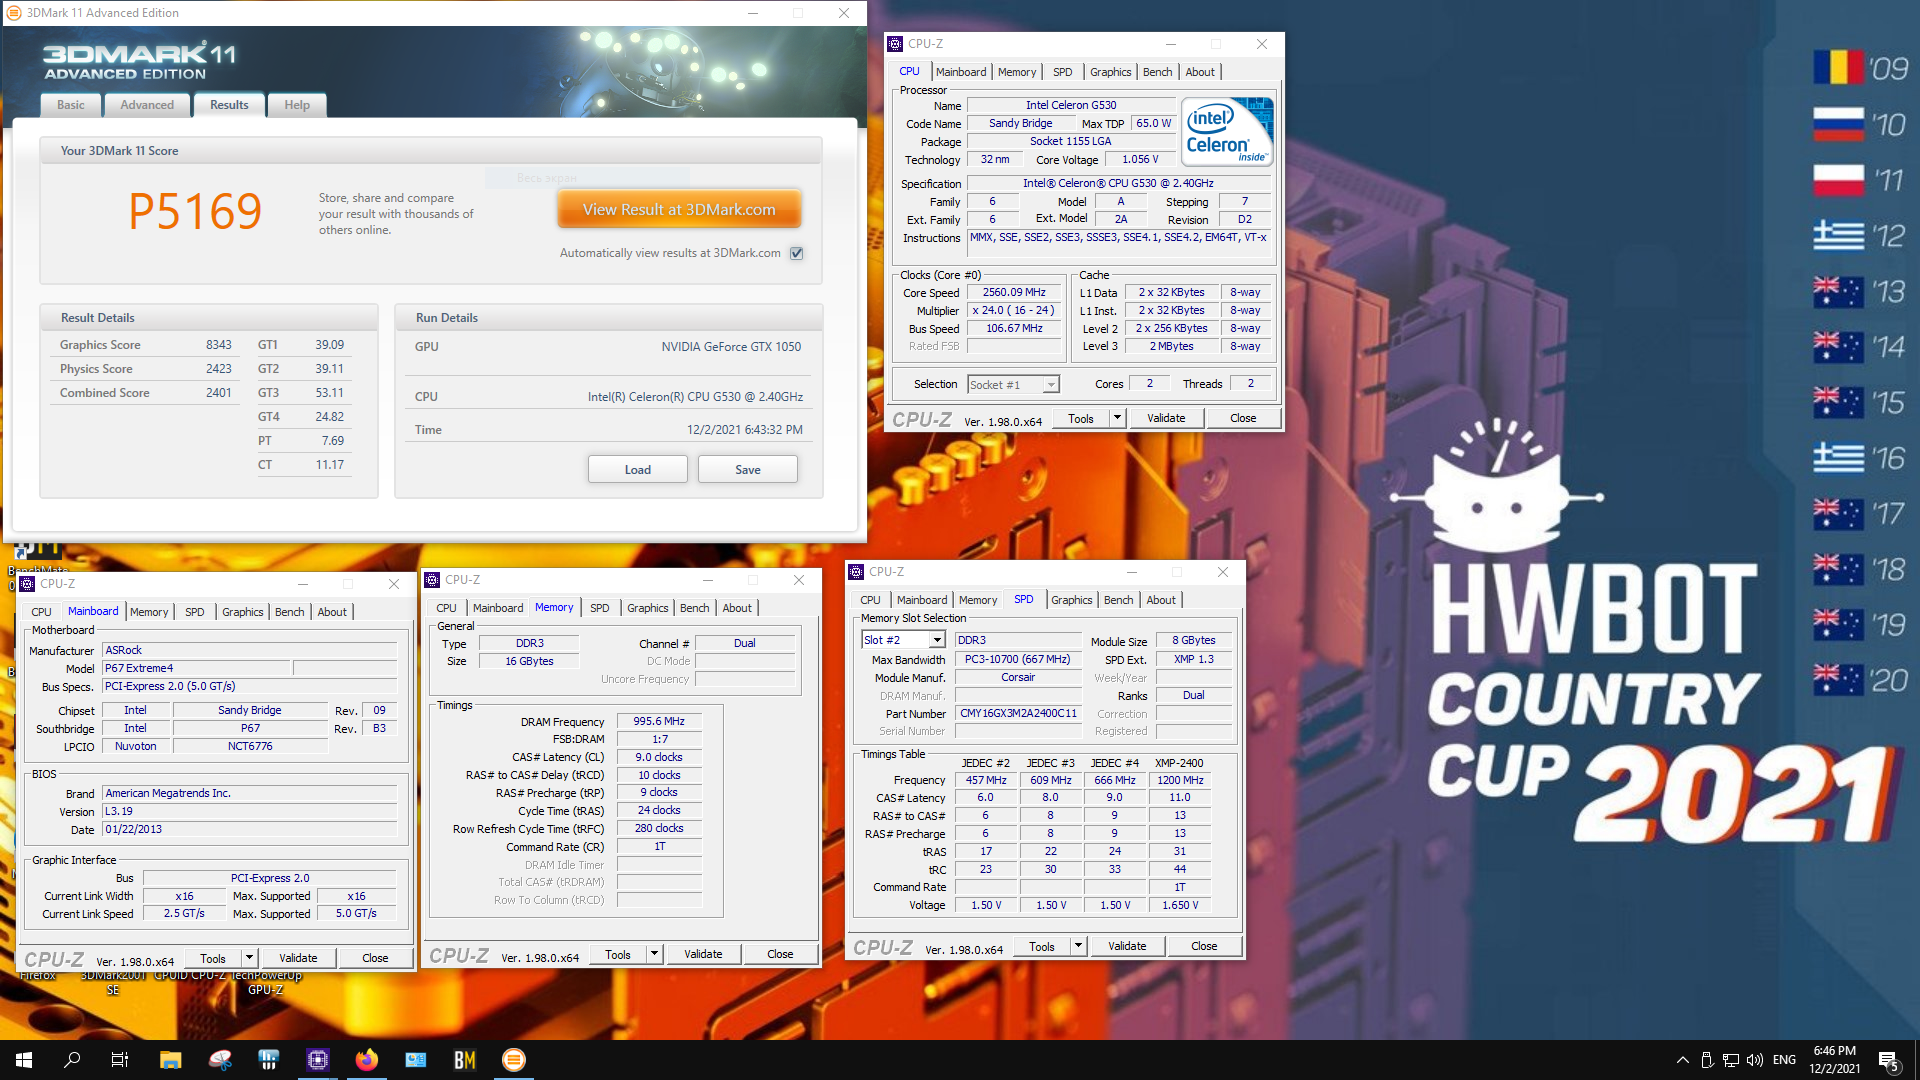Click the Part Number CMY16GX3M2A2400C11 field
This screenshot has height=1080, width=1920.
1019,713
